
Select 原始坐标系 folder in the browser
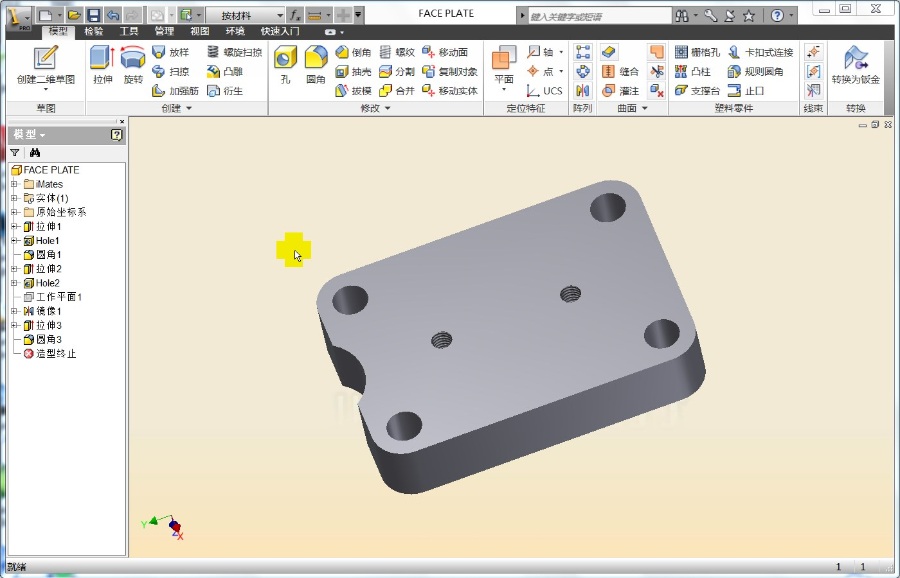(x=55, y=212)
